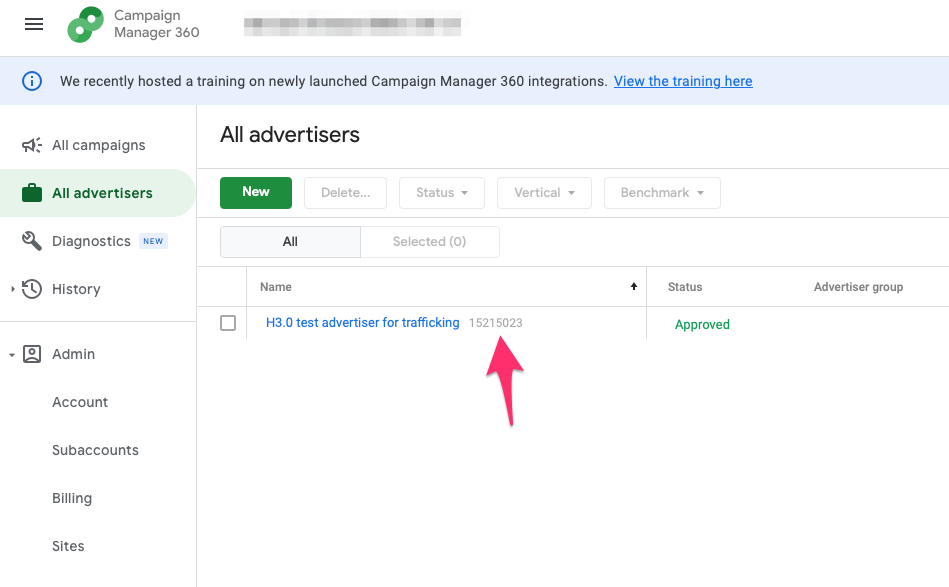949x587 pixels.
Task: Click the History clock icon
Action: point(32,289)
